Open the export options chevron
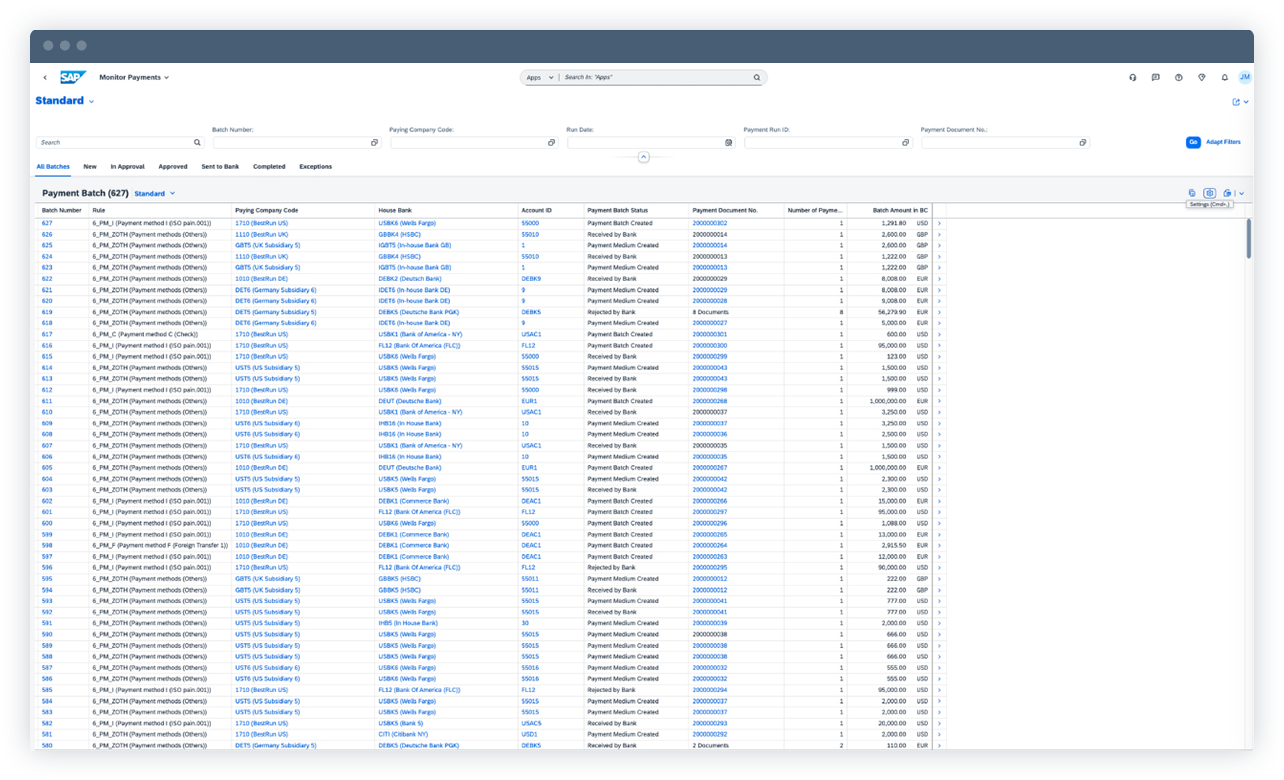Image resolution: width=1284 pixels, height=780 pixels. coord(1243,192)
